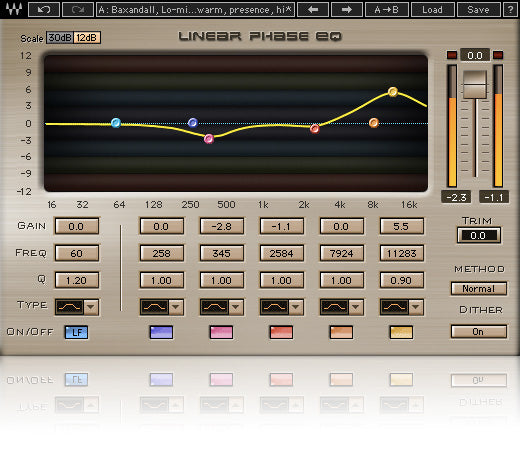
Task: Click the LF band gain field 0.0
Action: 77,226
